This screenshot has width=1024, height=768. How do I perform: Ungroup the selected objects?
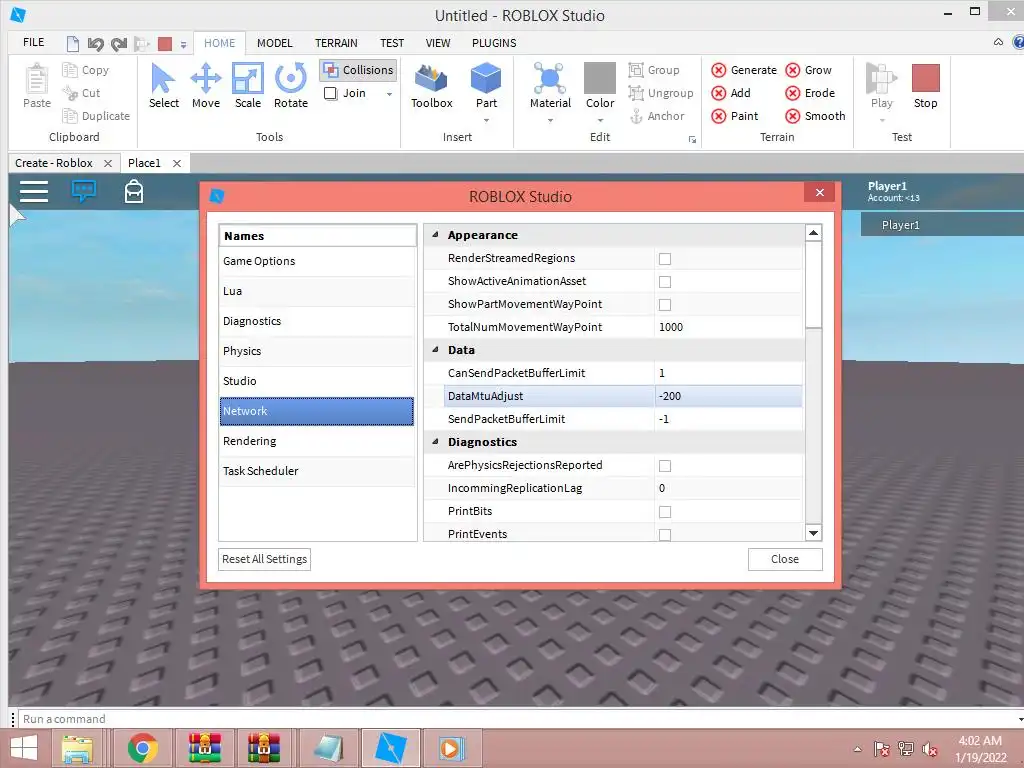[x=661, y=93]
